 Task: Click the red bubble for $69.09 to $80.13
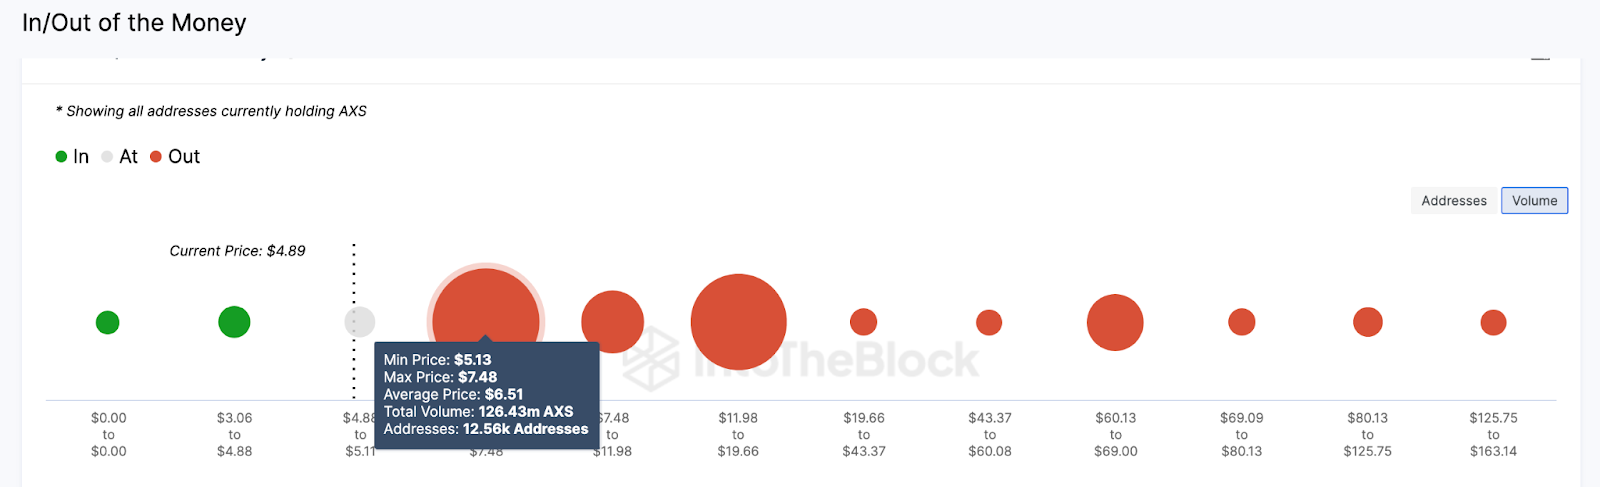point(1241,322)
